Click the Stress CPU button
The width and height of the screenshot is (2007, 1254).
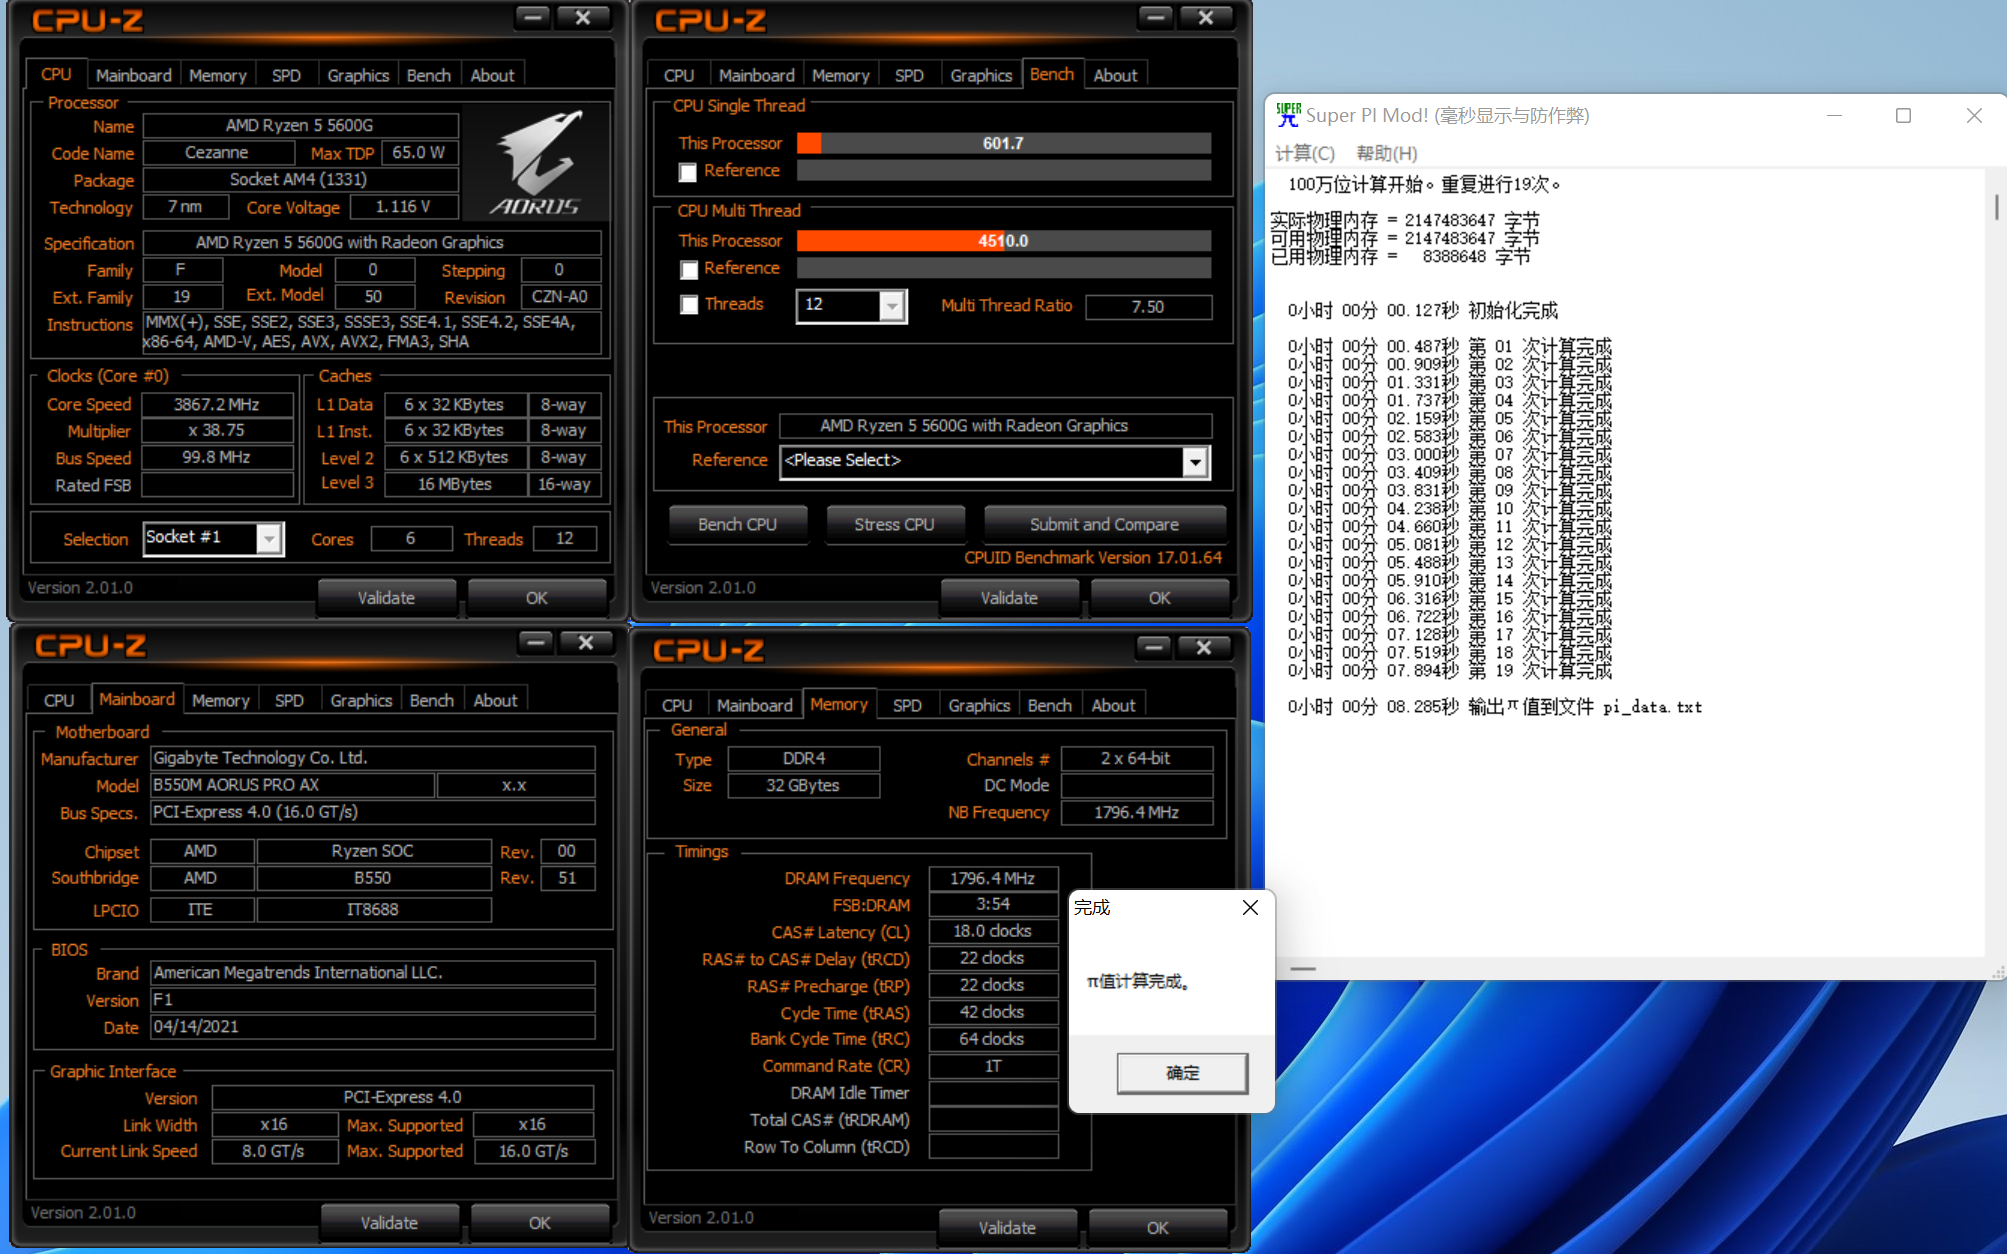click(895, 524)
